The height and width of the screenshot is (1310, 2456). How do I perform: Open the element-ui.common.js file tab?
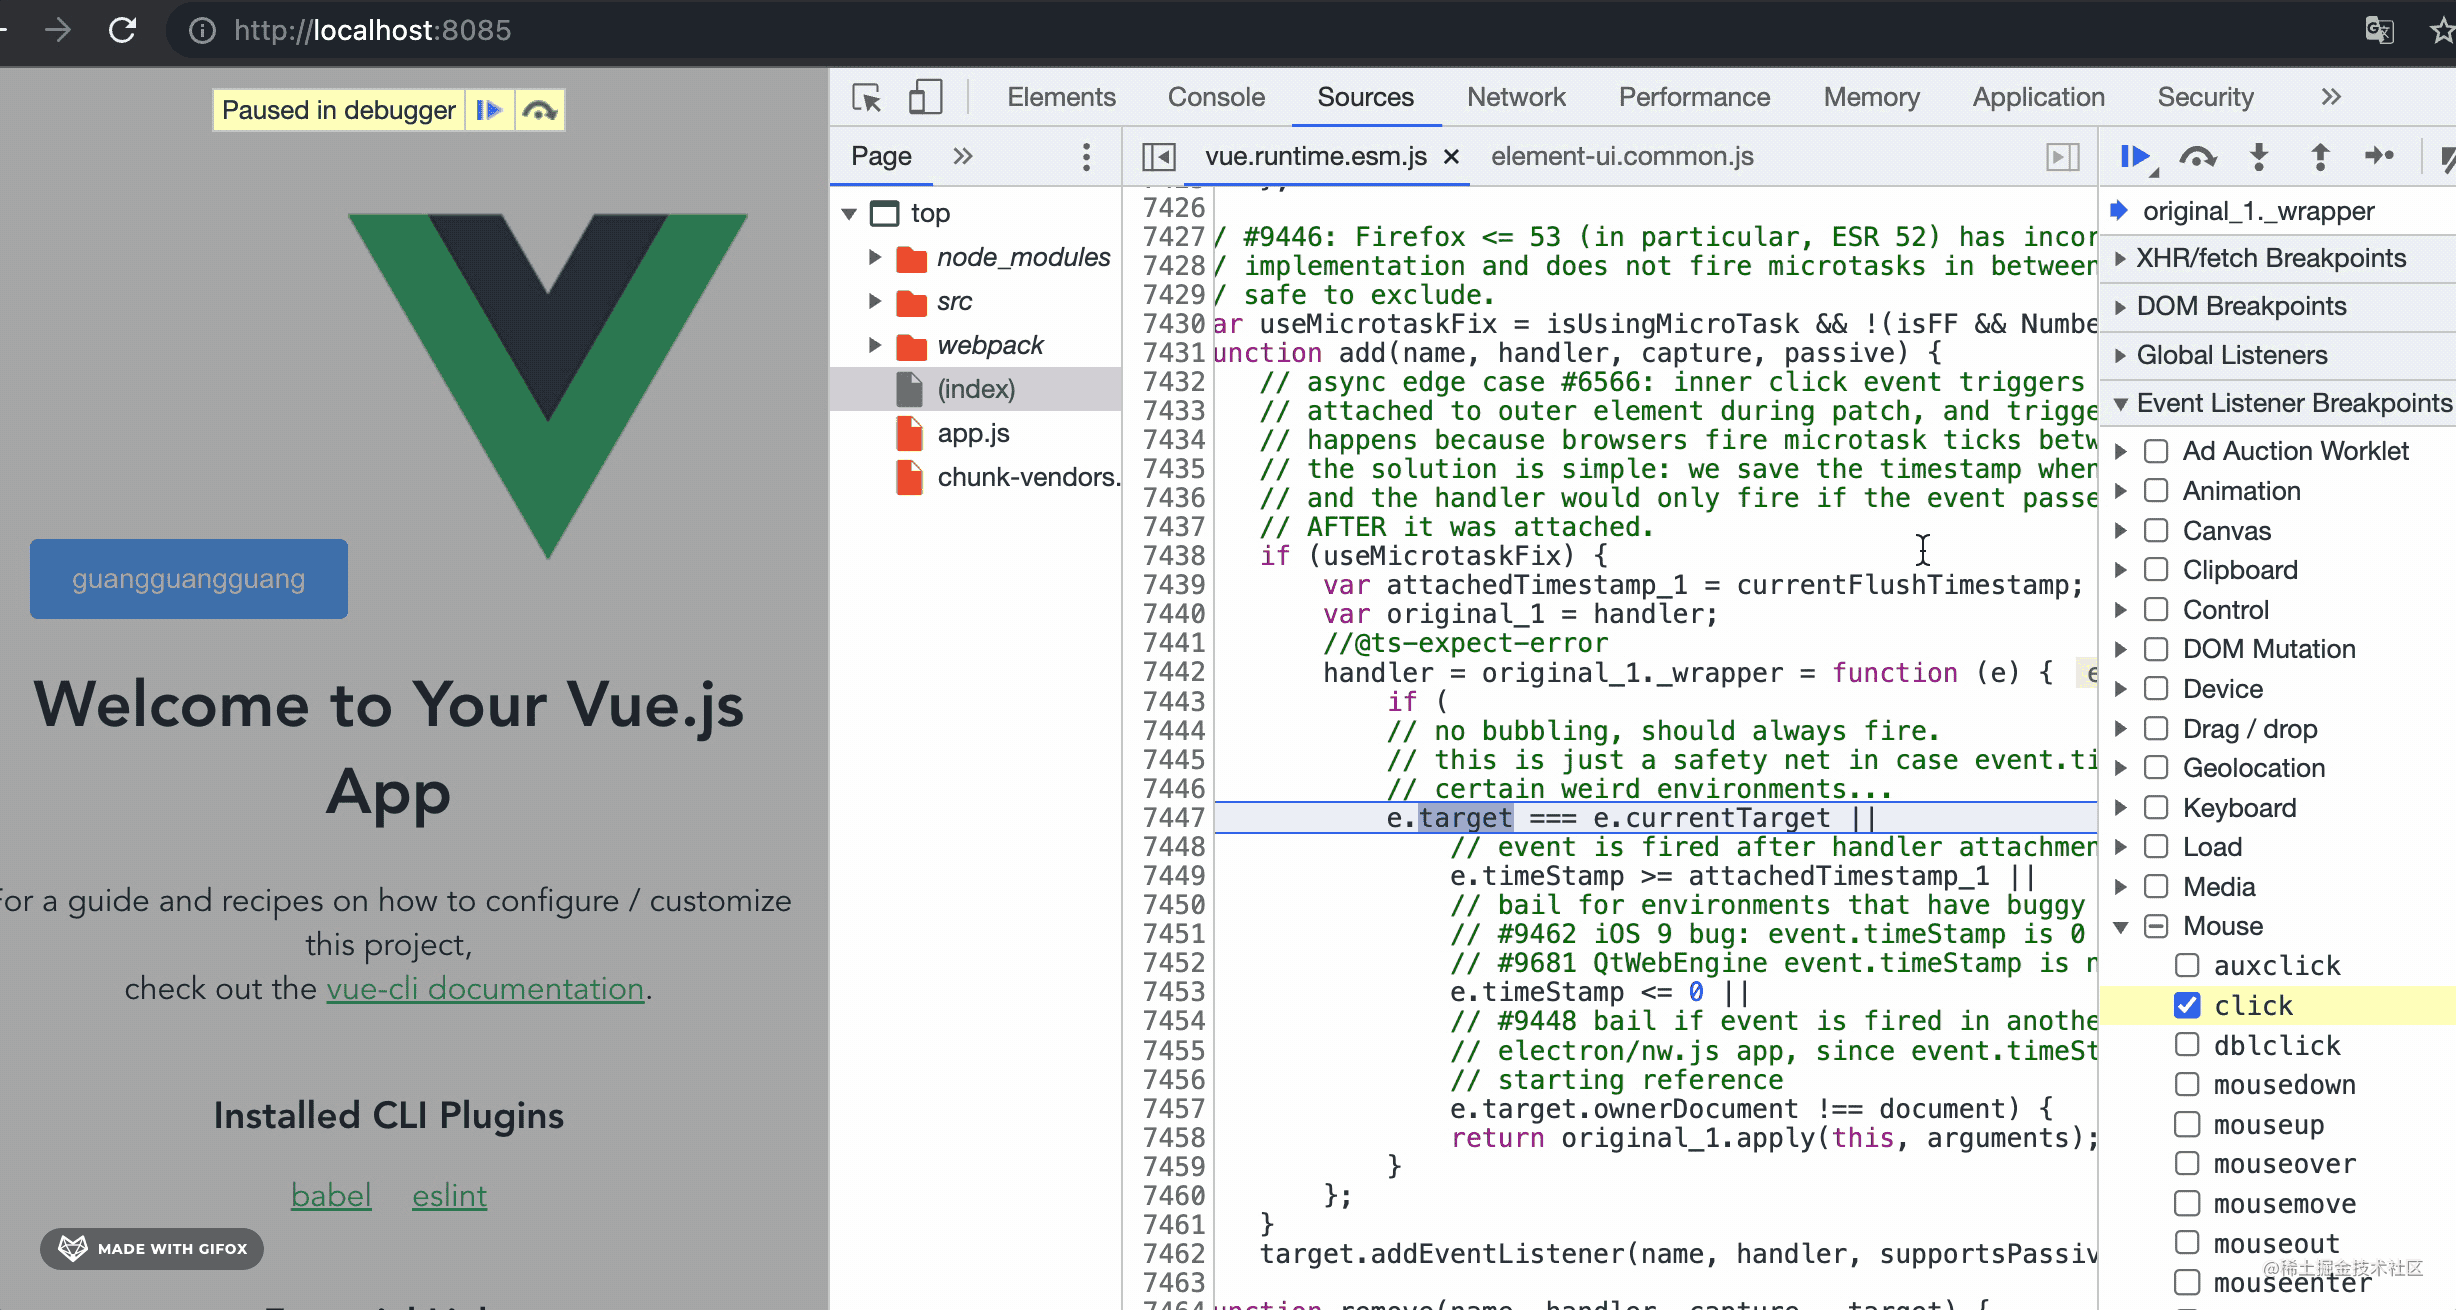[x=1621, y=157]
